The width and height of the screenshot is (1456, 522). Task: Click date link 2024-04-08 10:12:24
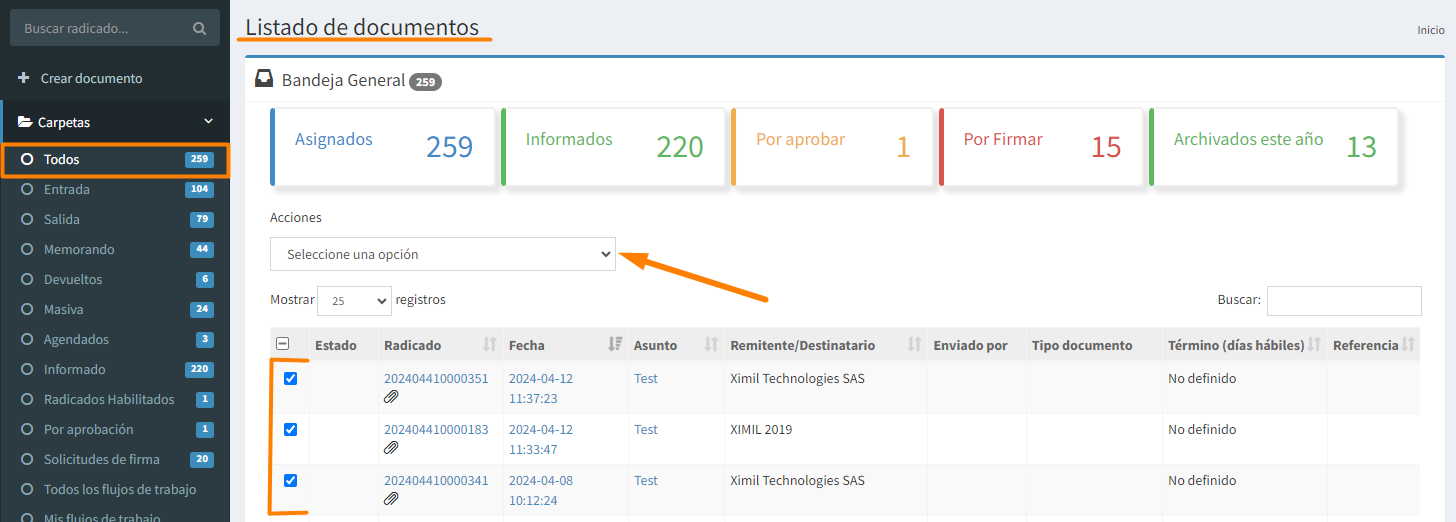[x=541, y=490]
